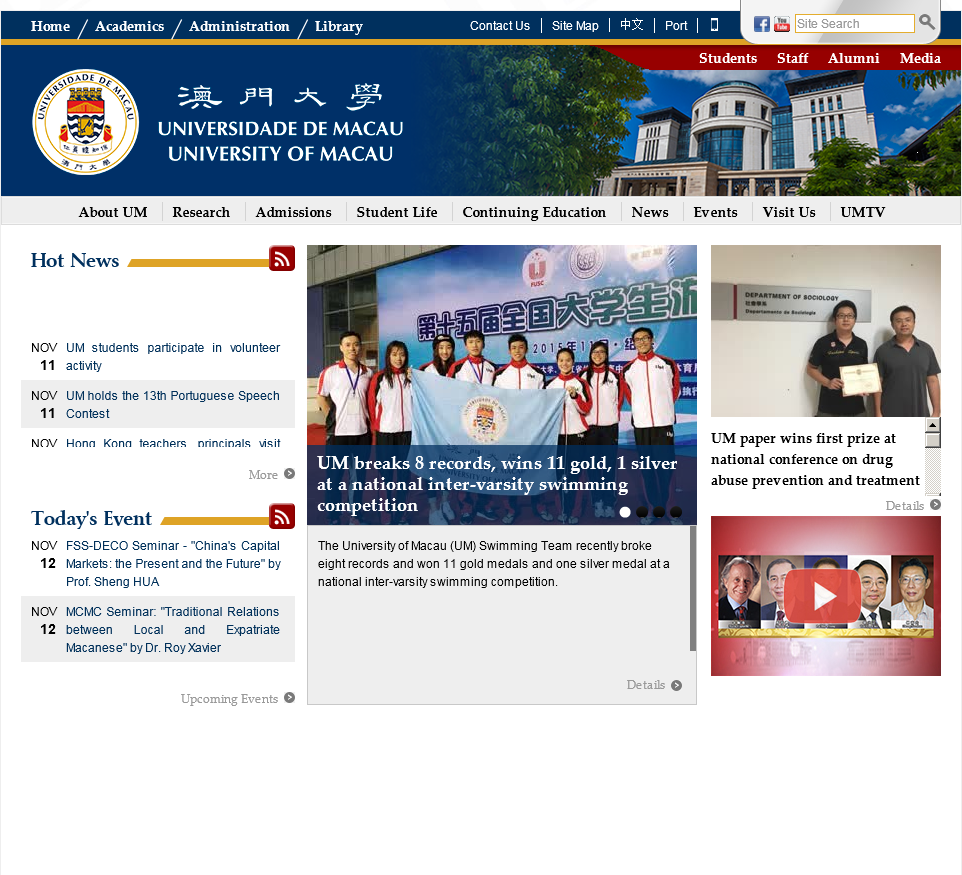Open the Site Map link
Viewport: 962px width, 875px height.
[x=575, y=26]
